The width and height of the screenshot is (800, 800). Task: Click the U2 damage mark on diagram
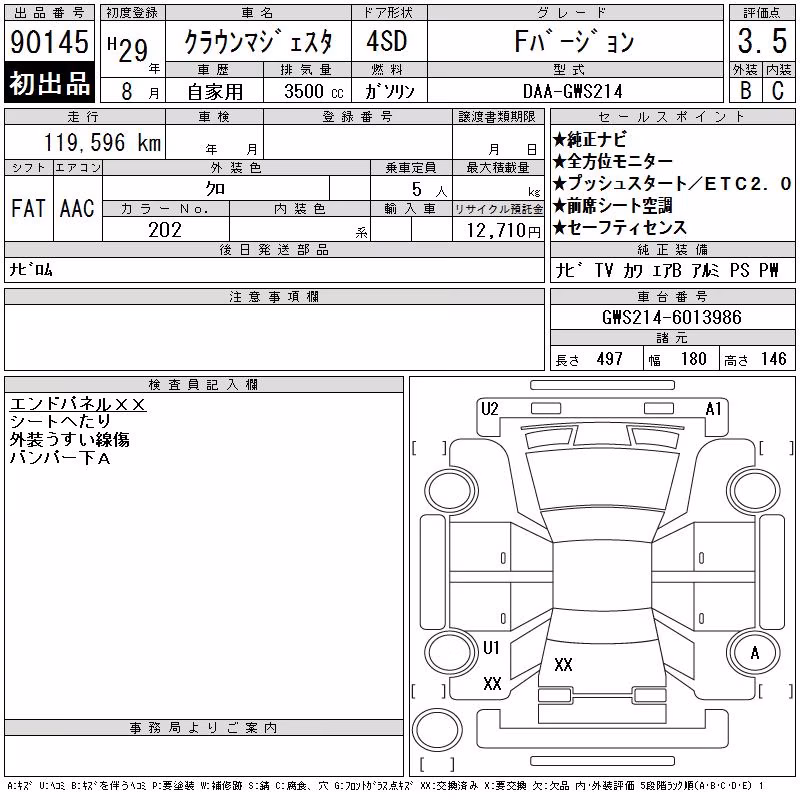[x=490, y=409]
